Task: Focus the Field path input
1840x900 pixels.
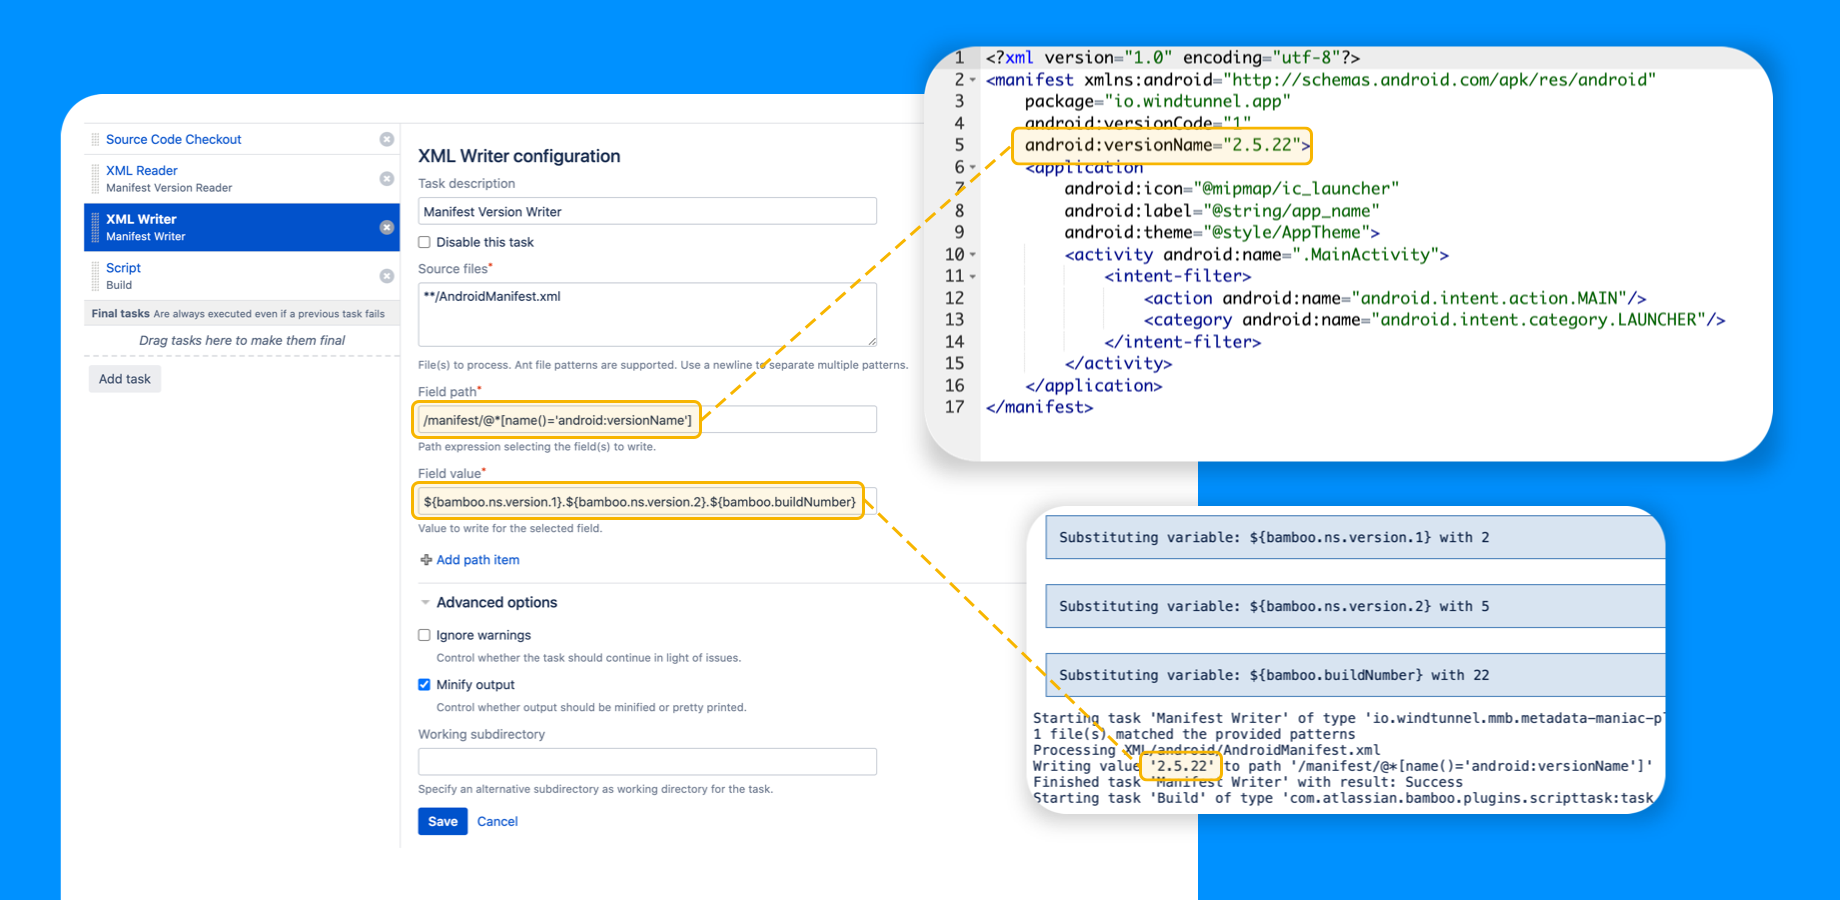Action: (647, 420)
